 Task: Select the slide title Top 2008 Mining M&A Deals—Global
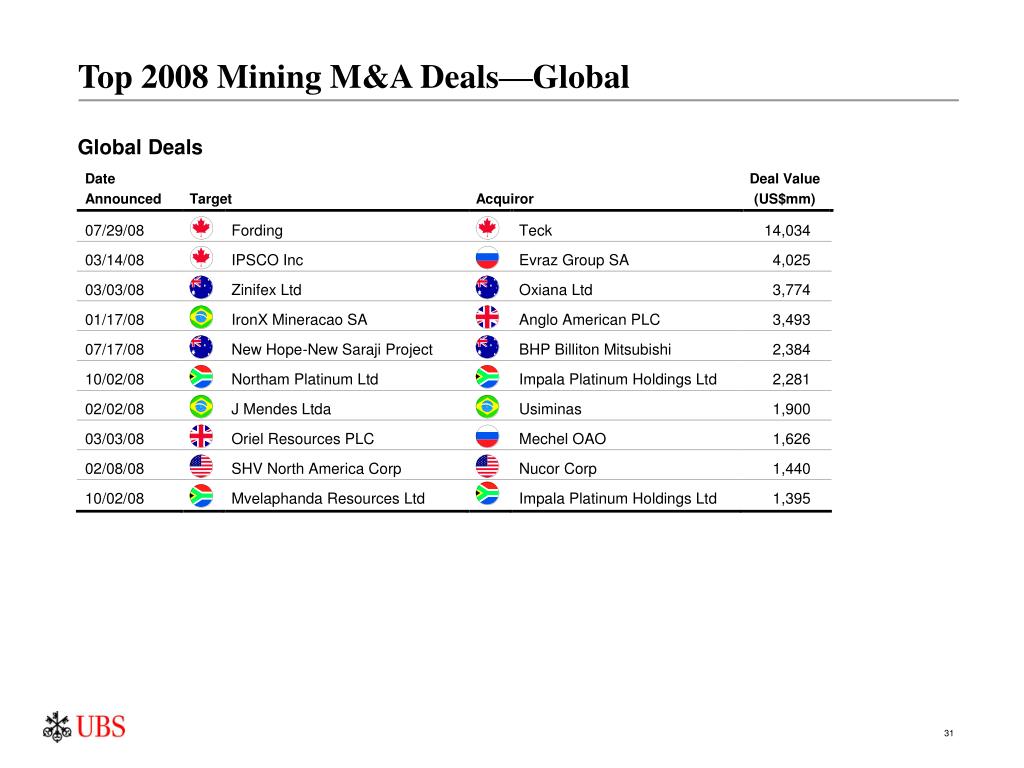(x=353, y=77)
